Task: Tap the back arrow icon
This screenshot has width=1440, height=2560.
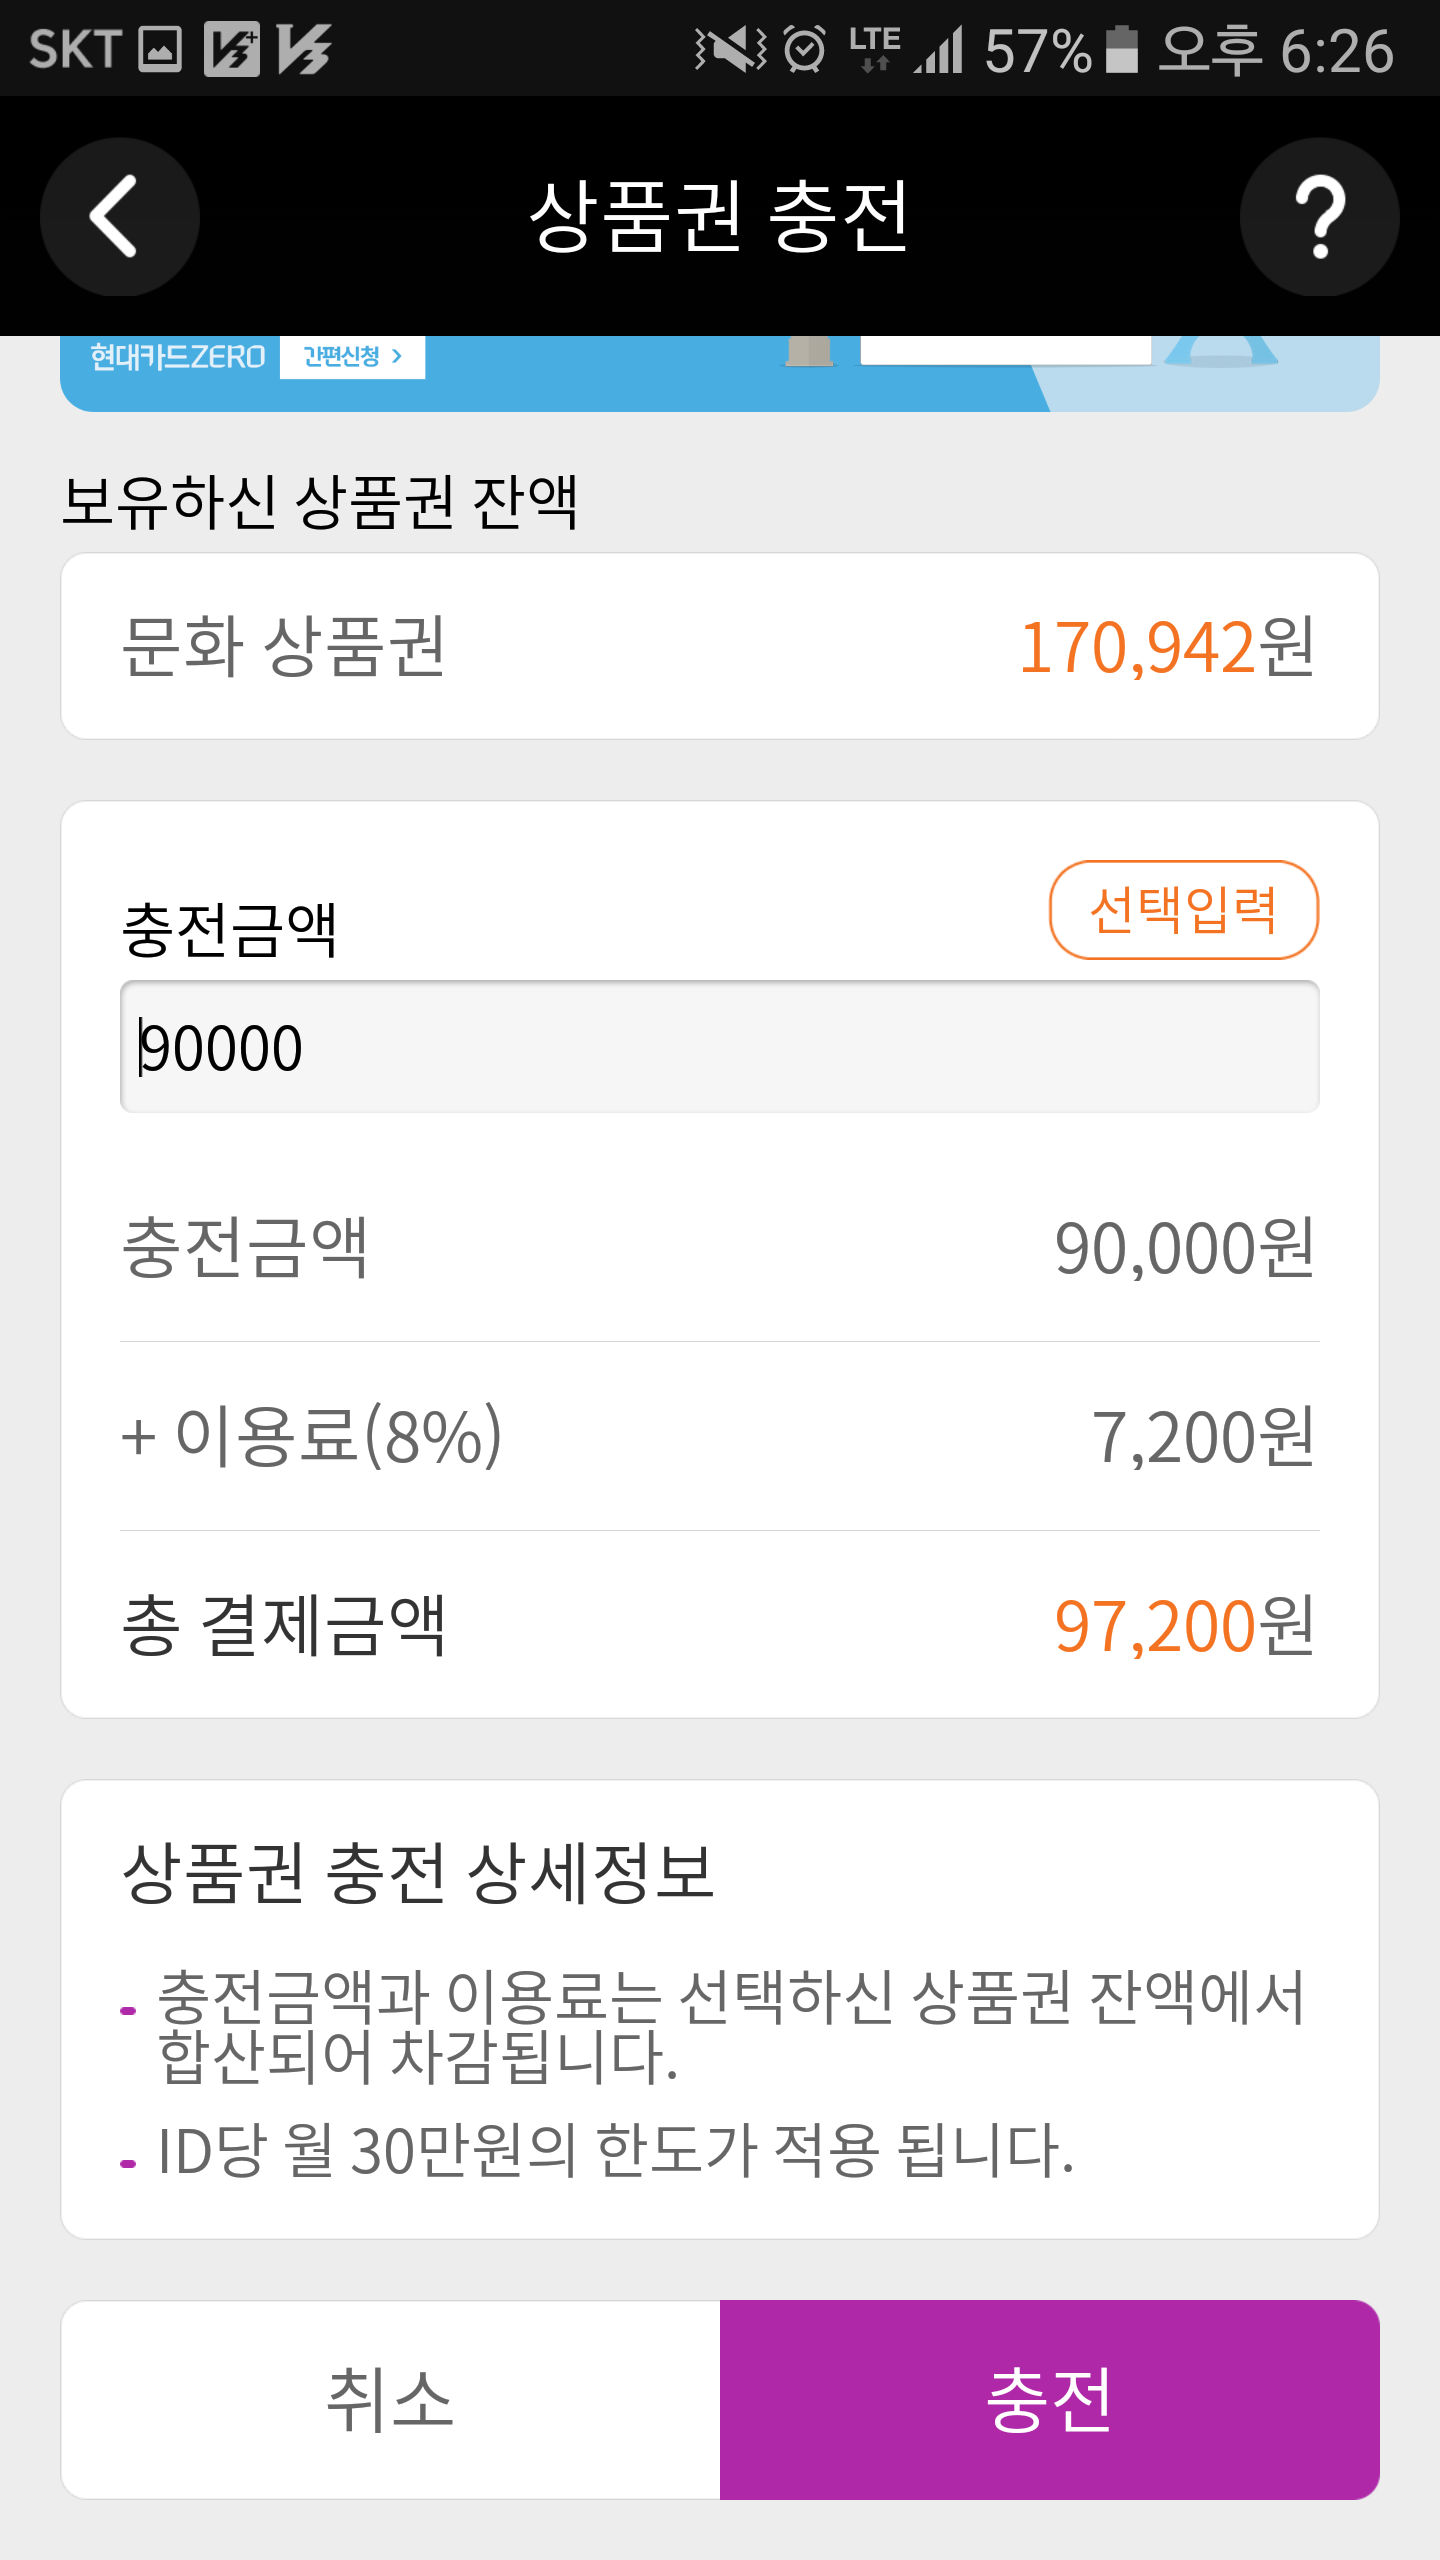Action: click(x=119, y=217)
